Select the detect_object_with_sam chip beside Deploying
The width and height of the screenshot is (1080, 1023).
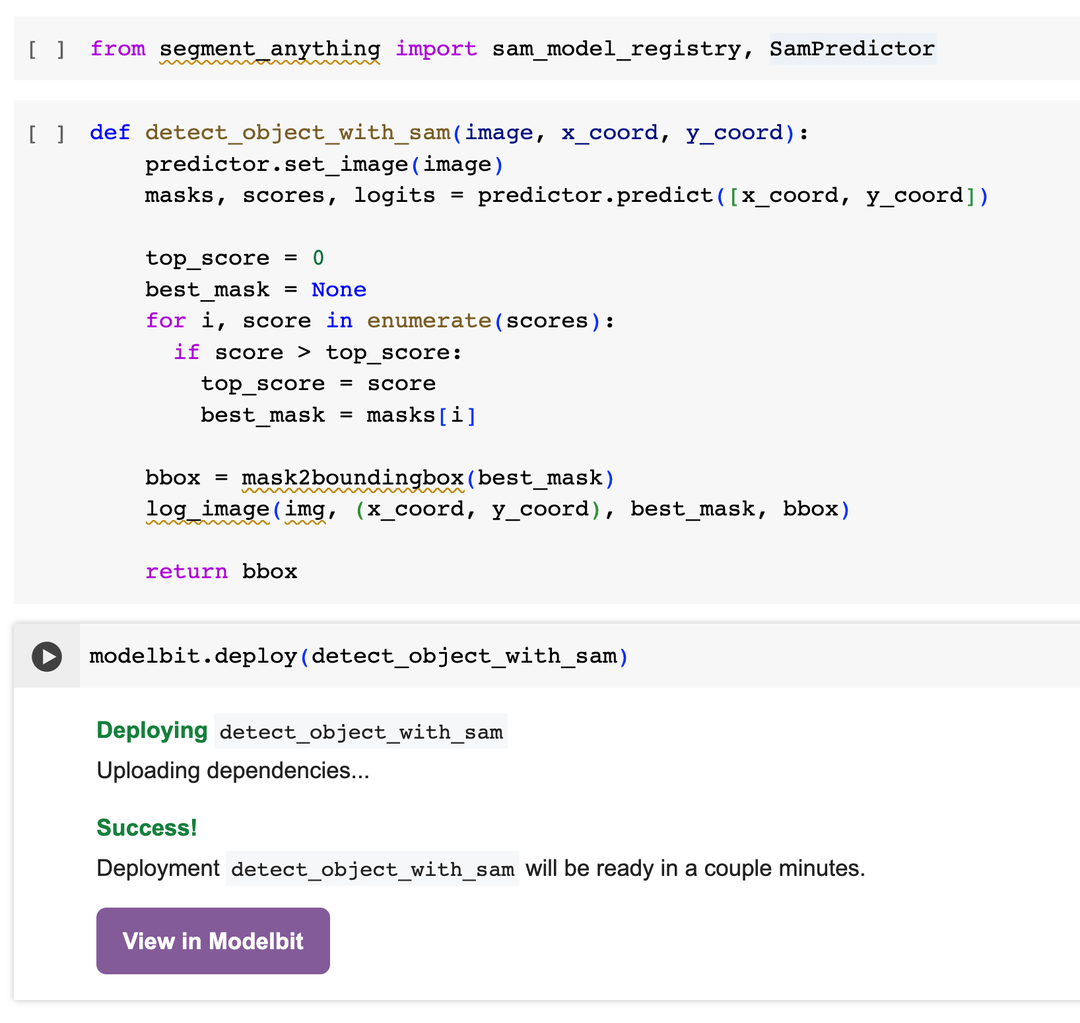360,731
